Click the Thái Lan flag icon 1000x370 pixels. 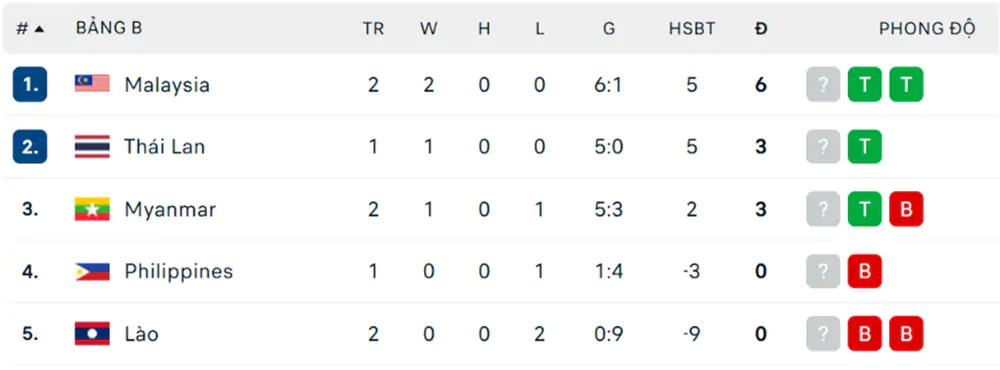pos(92,146)
